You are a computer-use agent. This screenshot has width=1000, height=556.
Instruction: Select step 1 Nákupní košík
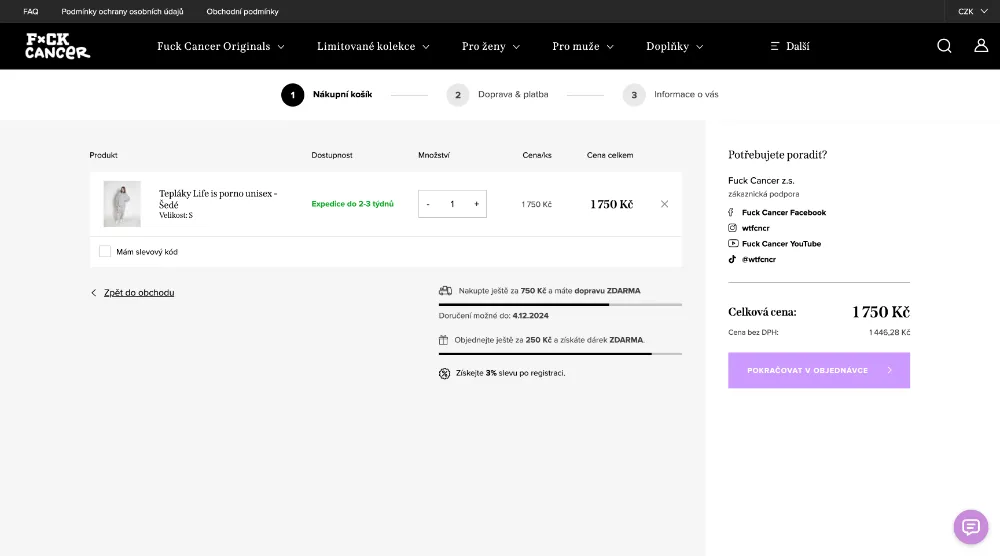pos(327,95)
